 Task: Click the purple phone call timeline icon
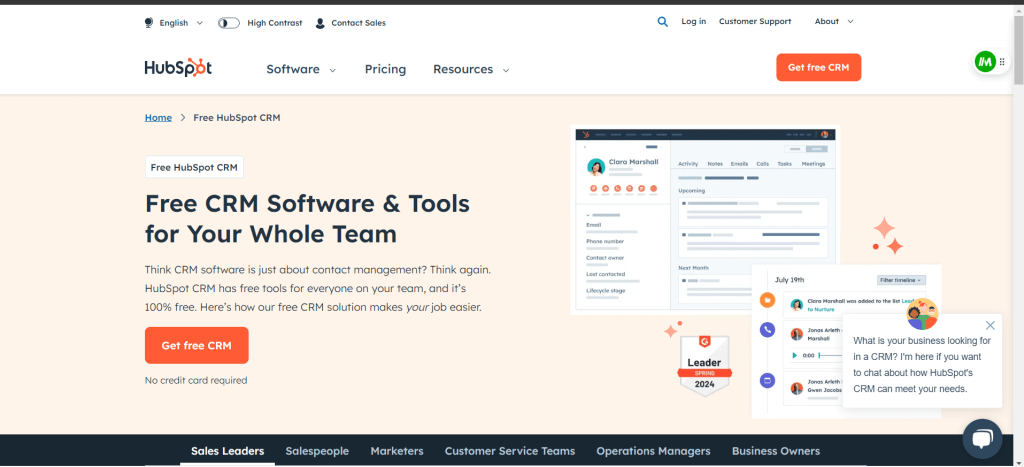[767, 330]
